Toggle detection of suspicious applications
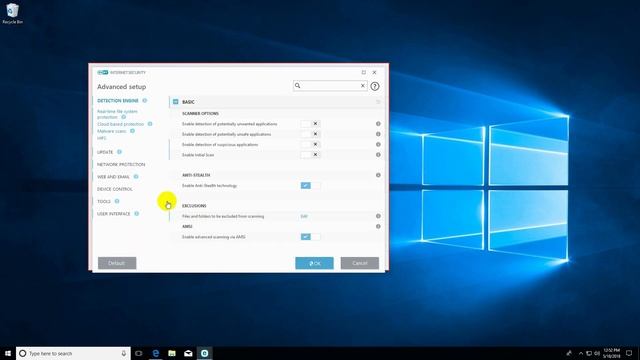This screenshot has width=640, height=360. pyautogui.click(x=310, y=144)
